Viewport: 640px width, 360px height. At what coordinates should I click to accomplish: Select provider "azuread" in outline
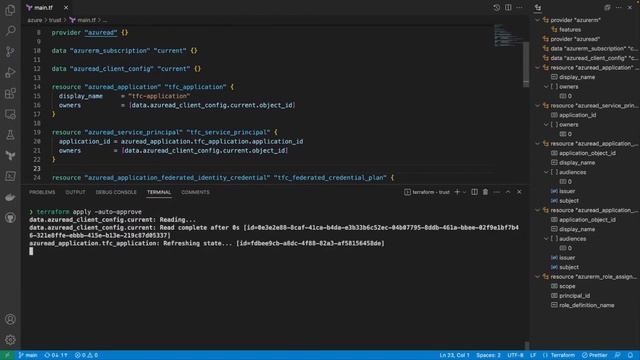click(x=575, y=39)
